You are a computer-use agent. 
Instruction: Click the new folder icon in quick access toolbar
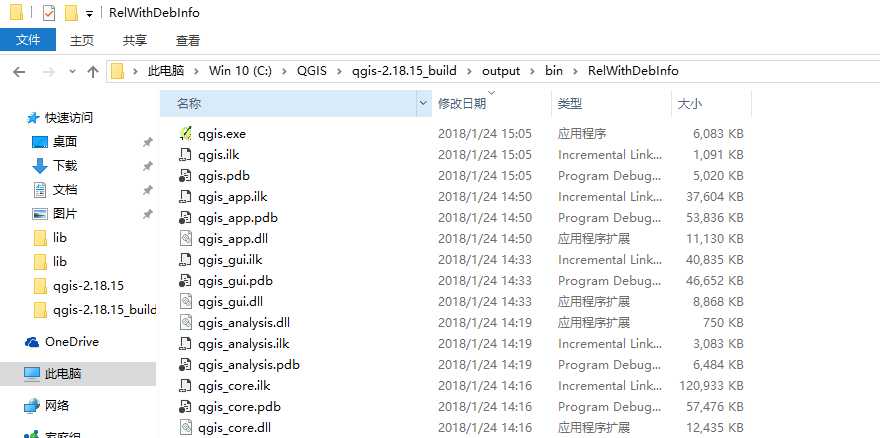(71, 12)
